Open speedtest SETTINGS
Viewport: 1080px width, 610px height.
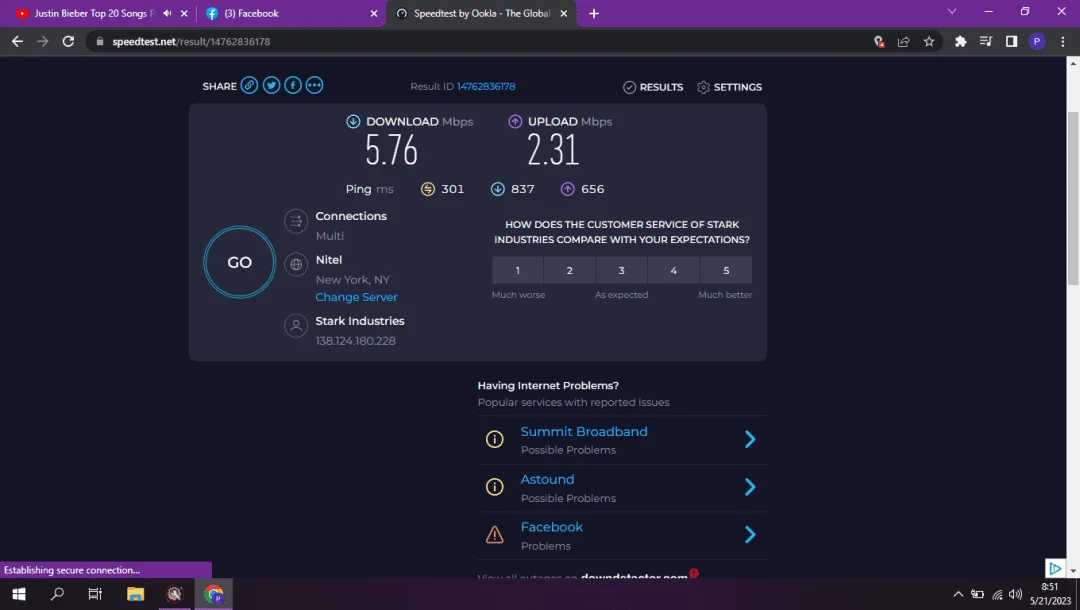[x=729, y=87]
